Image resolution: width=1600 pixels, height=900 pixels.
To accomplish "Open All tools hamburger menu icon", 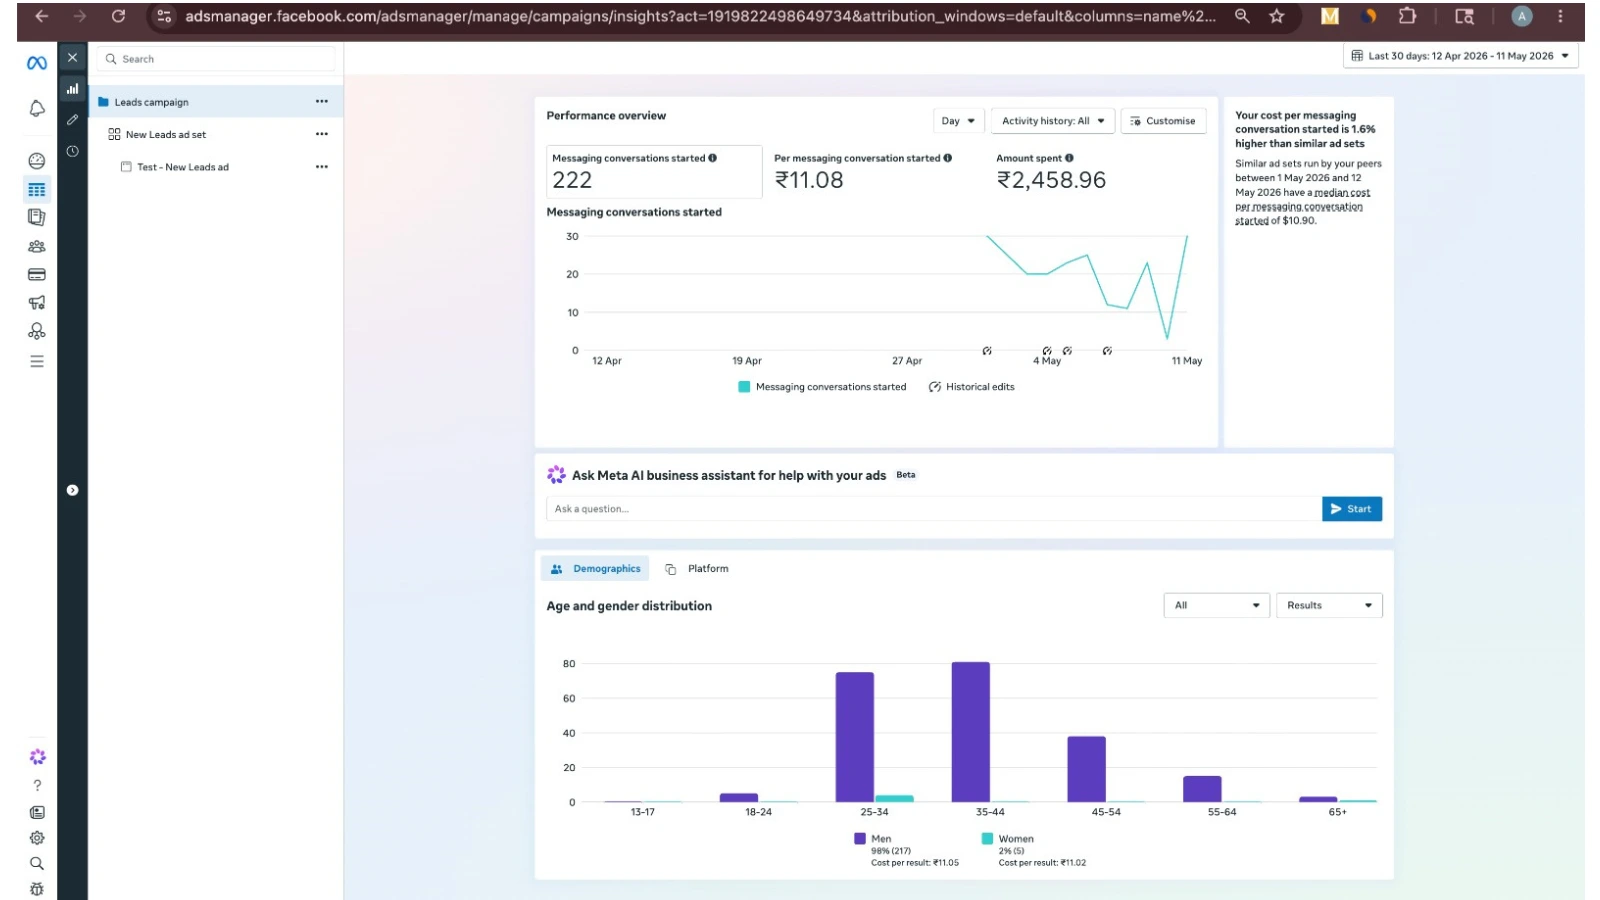I will coord(37,361).
